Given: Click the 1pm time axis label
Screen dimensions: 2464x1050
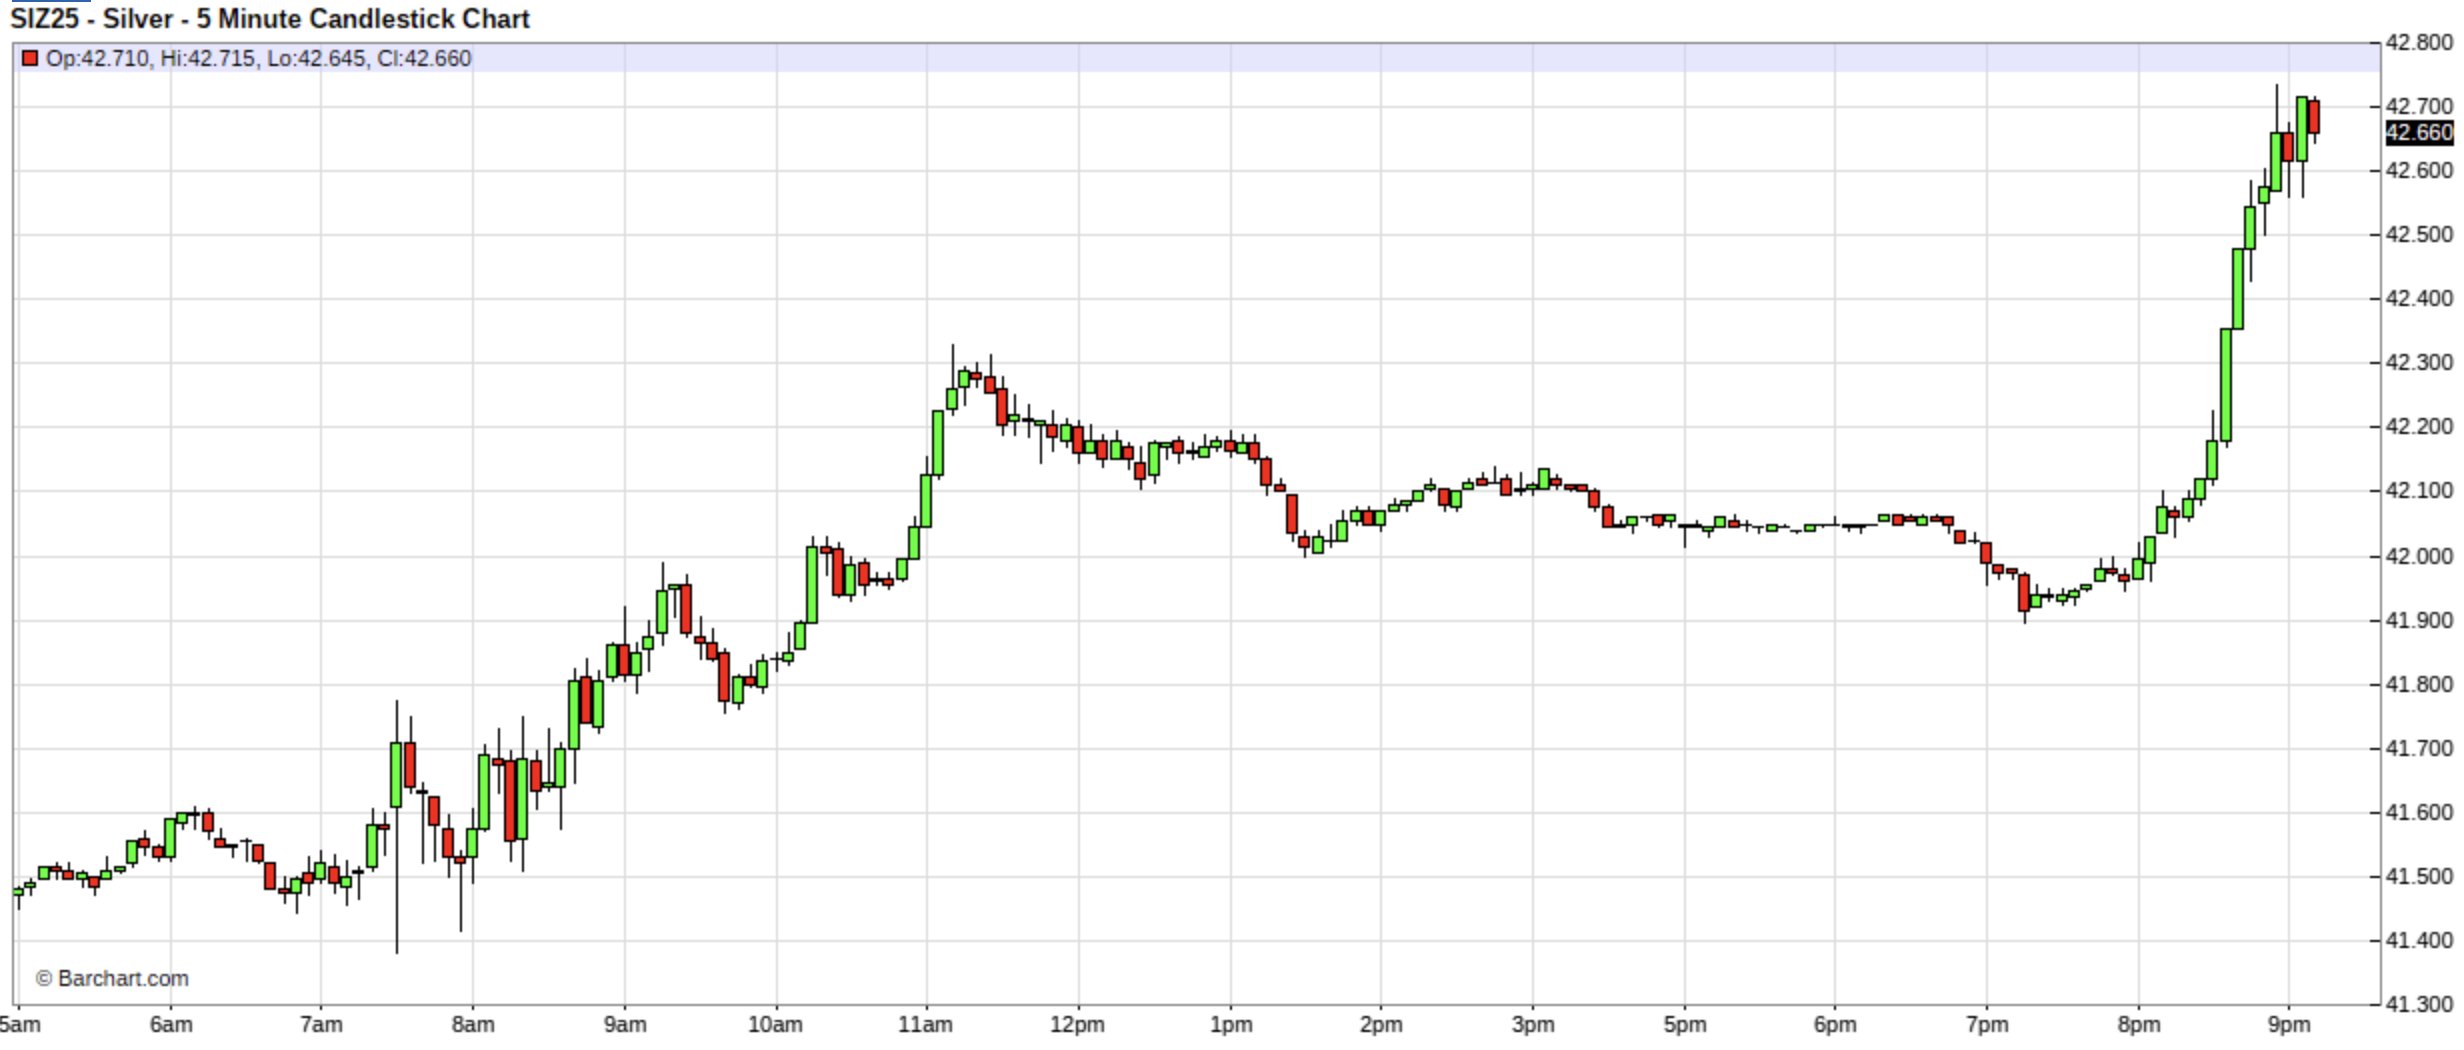Looking at the screenshot, I should (1231, 1025).
